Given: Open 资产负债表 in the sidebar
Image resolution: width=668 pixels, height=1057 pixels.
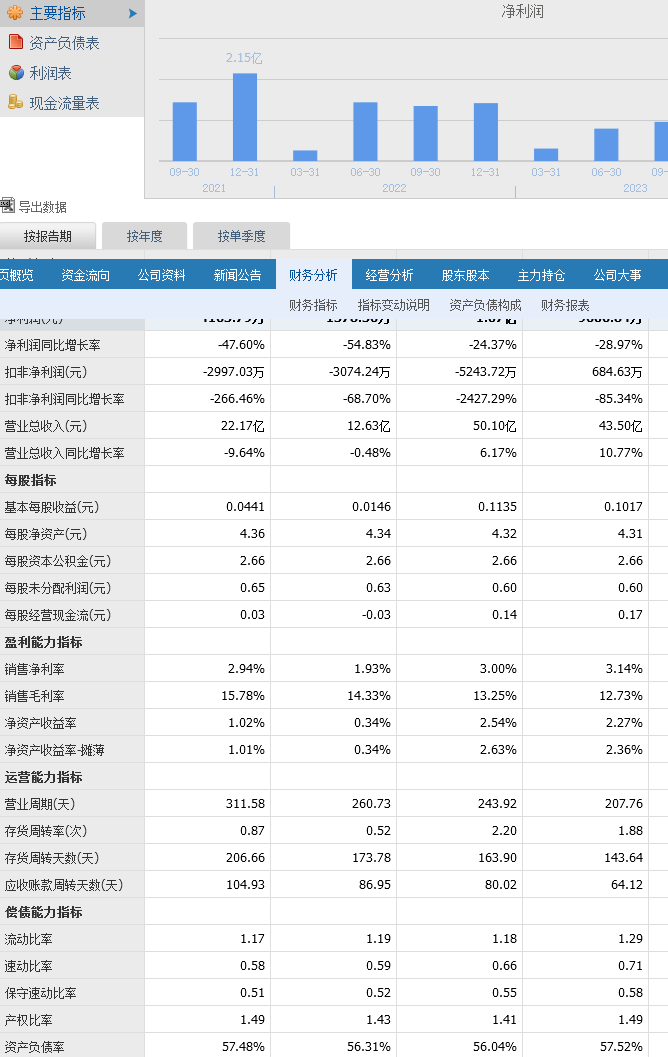Looking at the screenshot, I should point(64,43).
